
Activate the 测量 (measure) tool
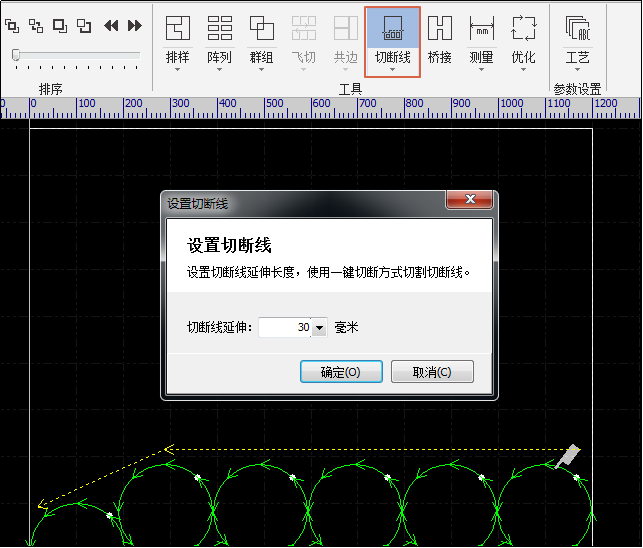481,29
